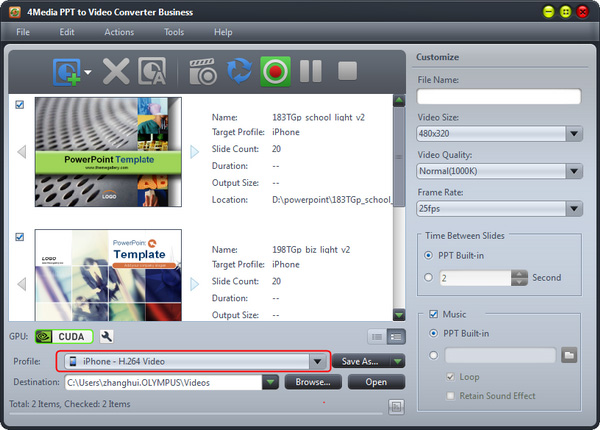This screenshot has height=430, width=600.
Task: Click the Open destination button
Action: 376,382
